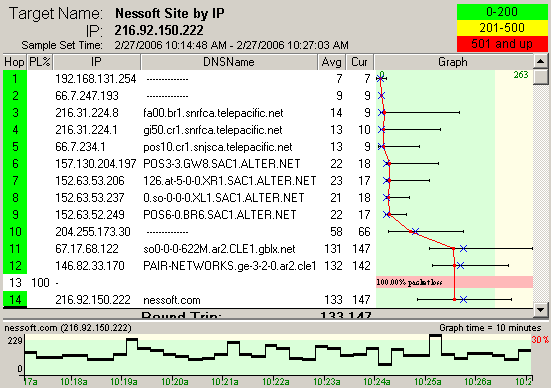This screenshot has height=388, width=551.
Task: Click the Sample Set Time range text
Action: pos(232,45)
